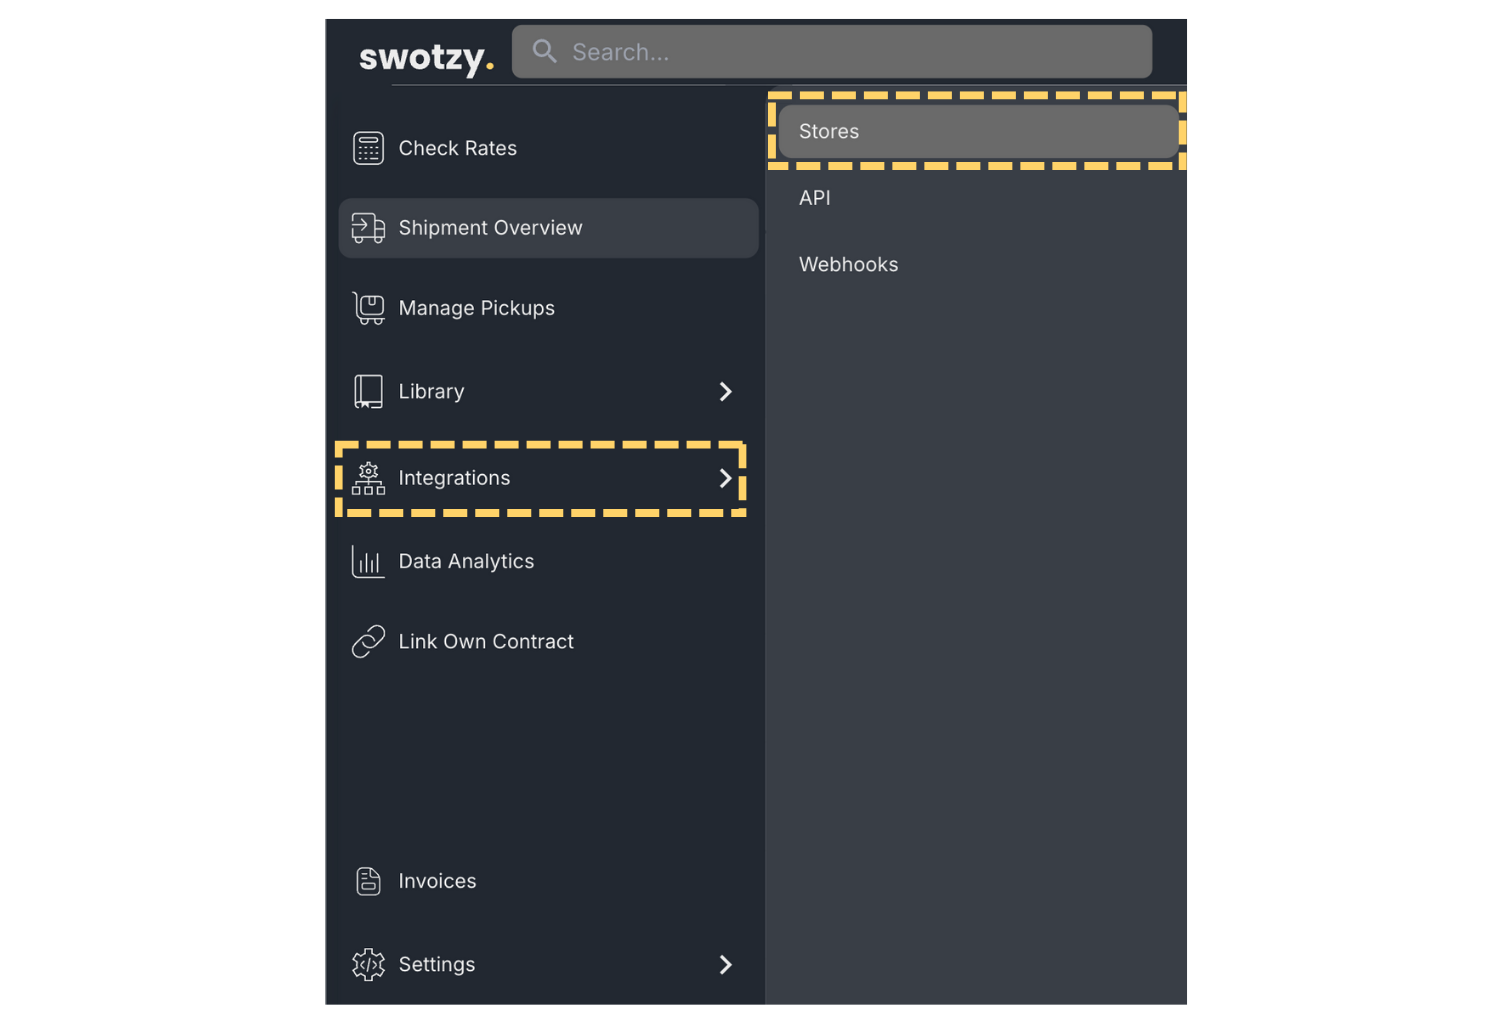The image size is (1500, 1024).
Task: Click the Data Analytics chart icon
Action: 368,561
